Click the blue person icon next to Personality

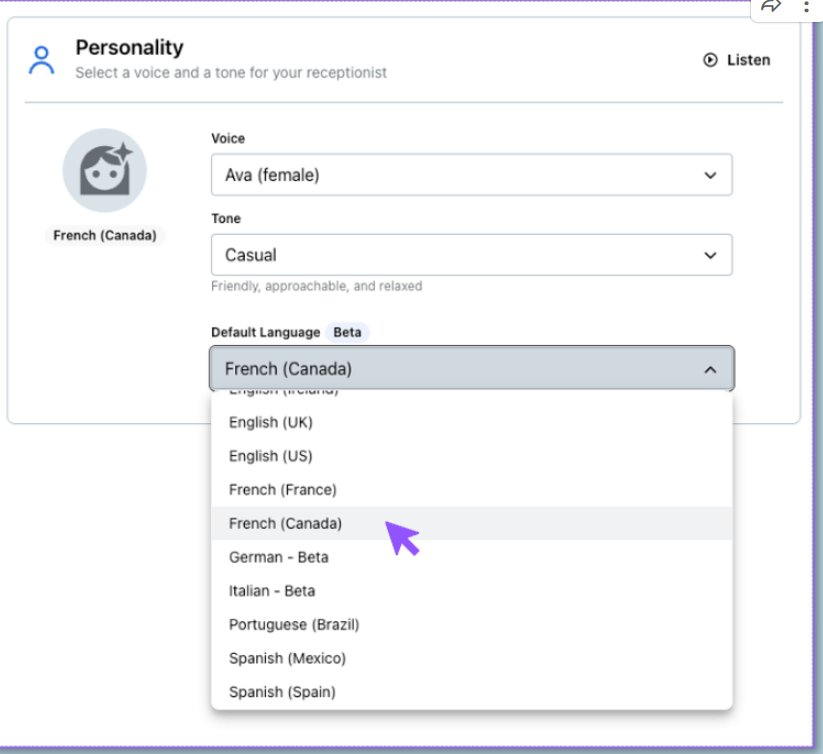point(41,58)
